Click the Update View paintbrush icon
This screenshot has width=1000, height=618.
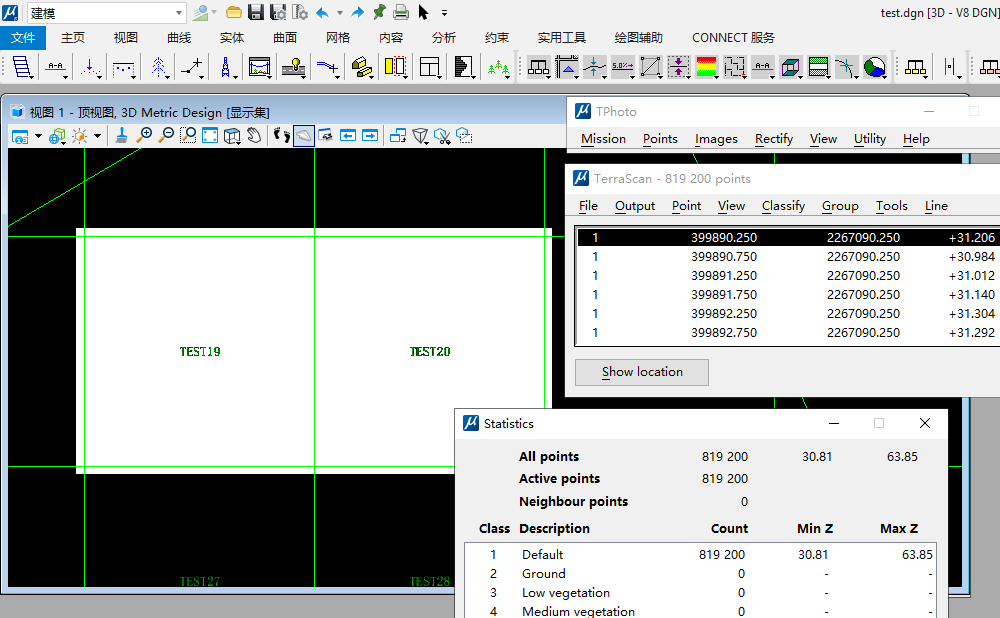point(122,135)
